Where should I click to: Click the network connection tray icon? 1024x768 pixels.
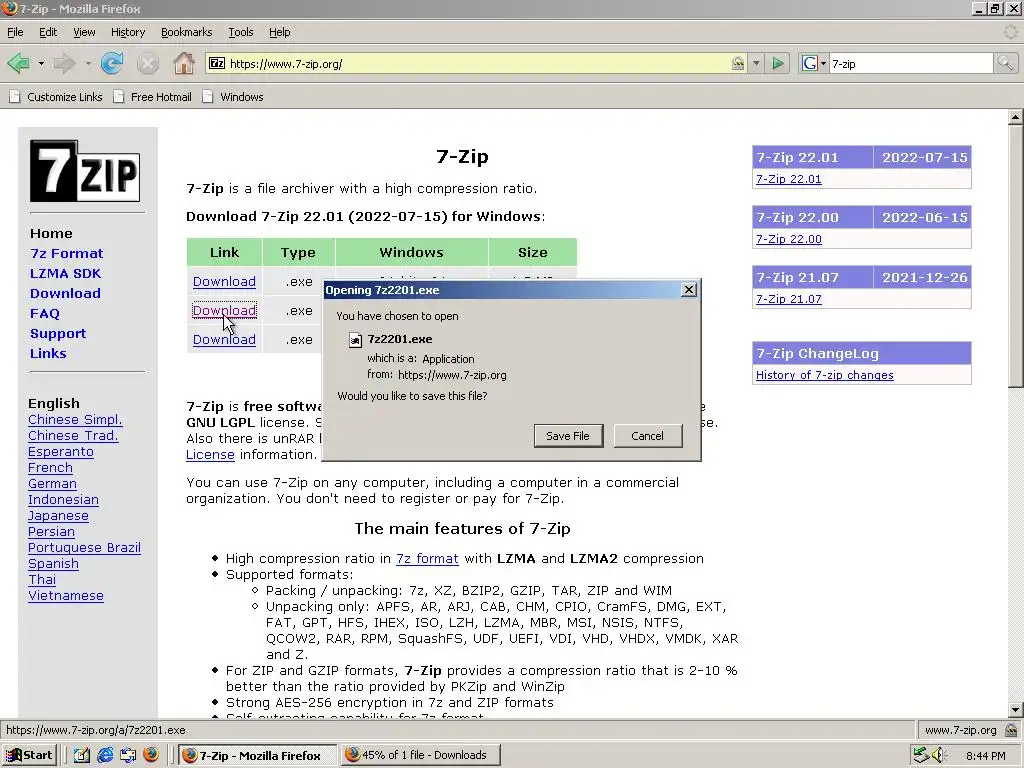coord(921,754)
